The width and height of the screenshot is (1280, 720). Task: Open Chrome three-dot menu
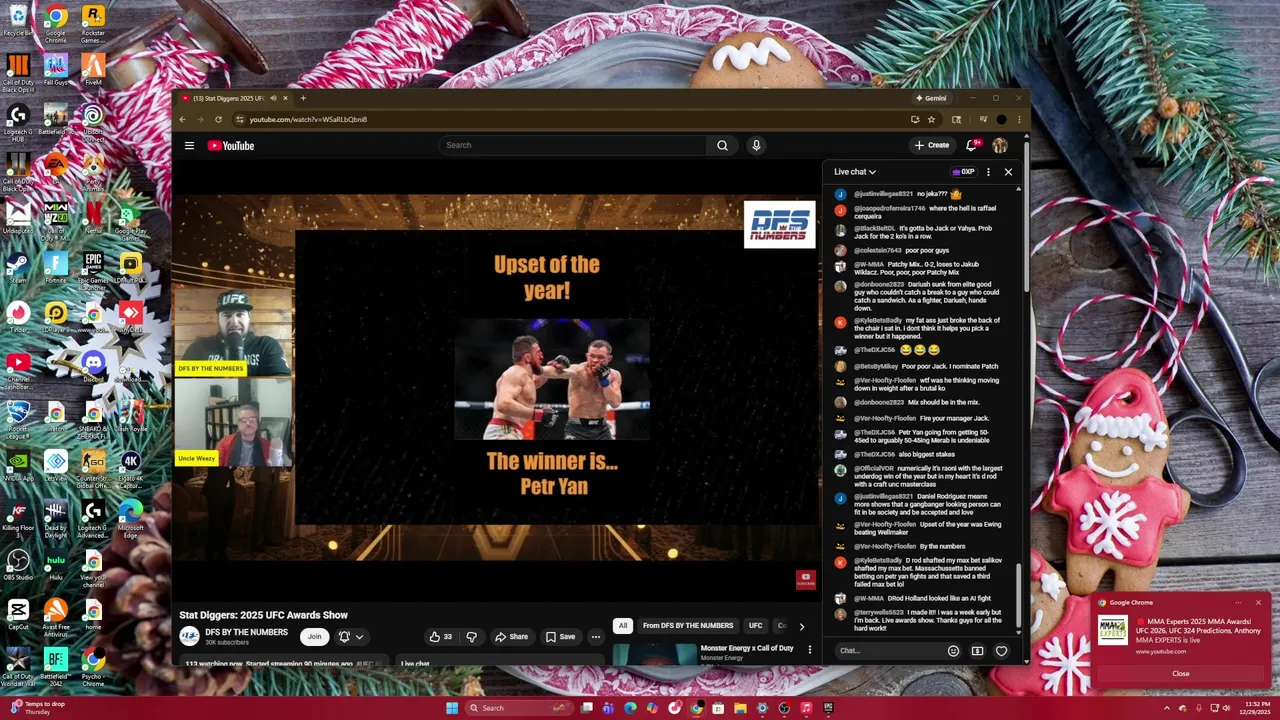pos(1018,119)
